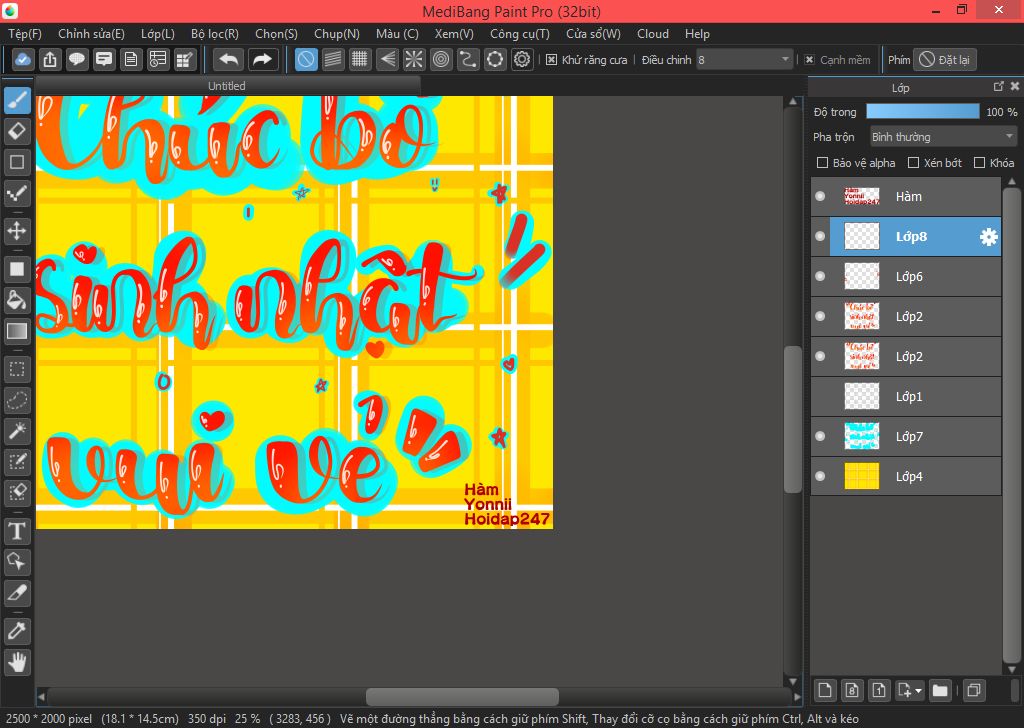Screen dimensions: 1024x728
Task: Select the rectangular selection tool
Action: pyautogui.click(x=17, y=370)
